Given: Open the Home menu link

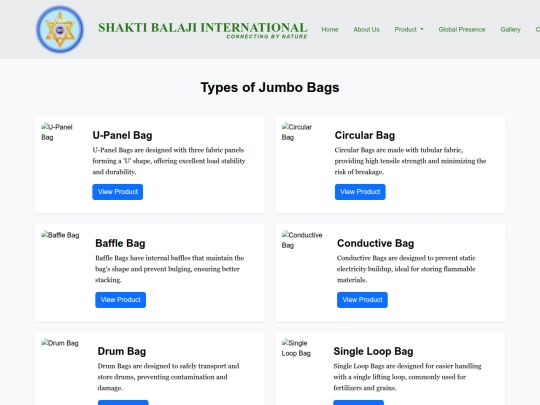Looking at the screenshot, I should coord(330,30).
